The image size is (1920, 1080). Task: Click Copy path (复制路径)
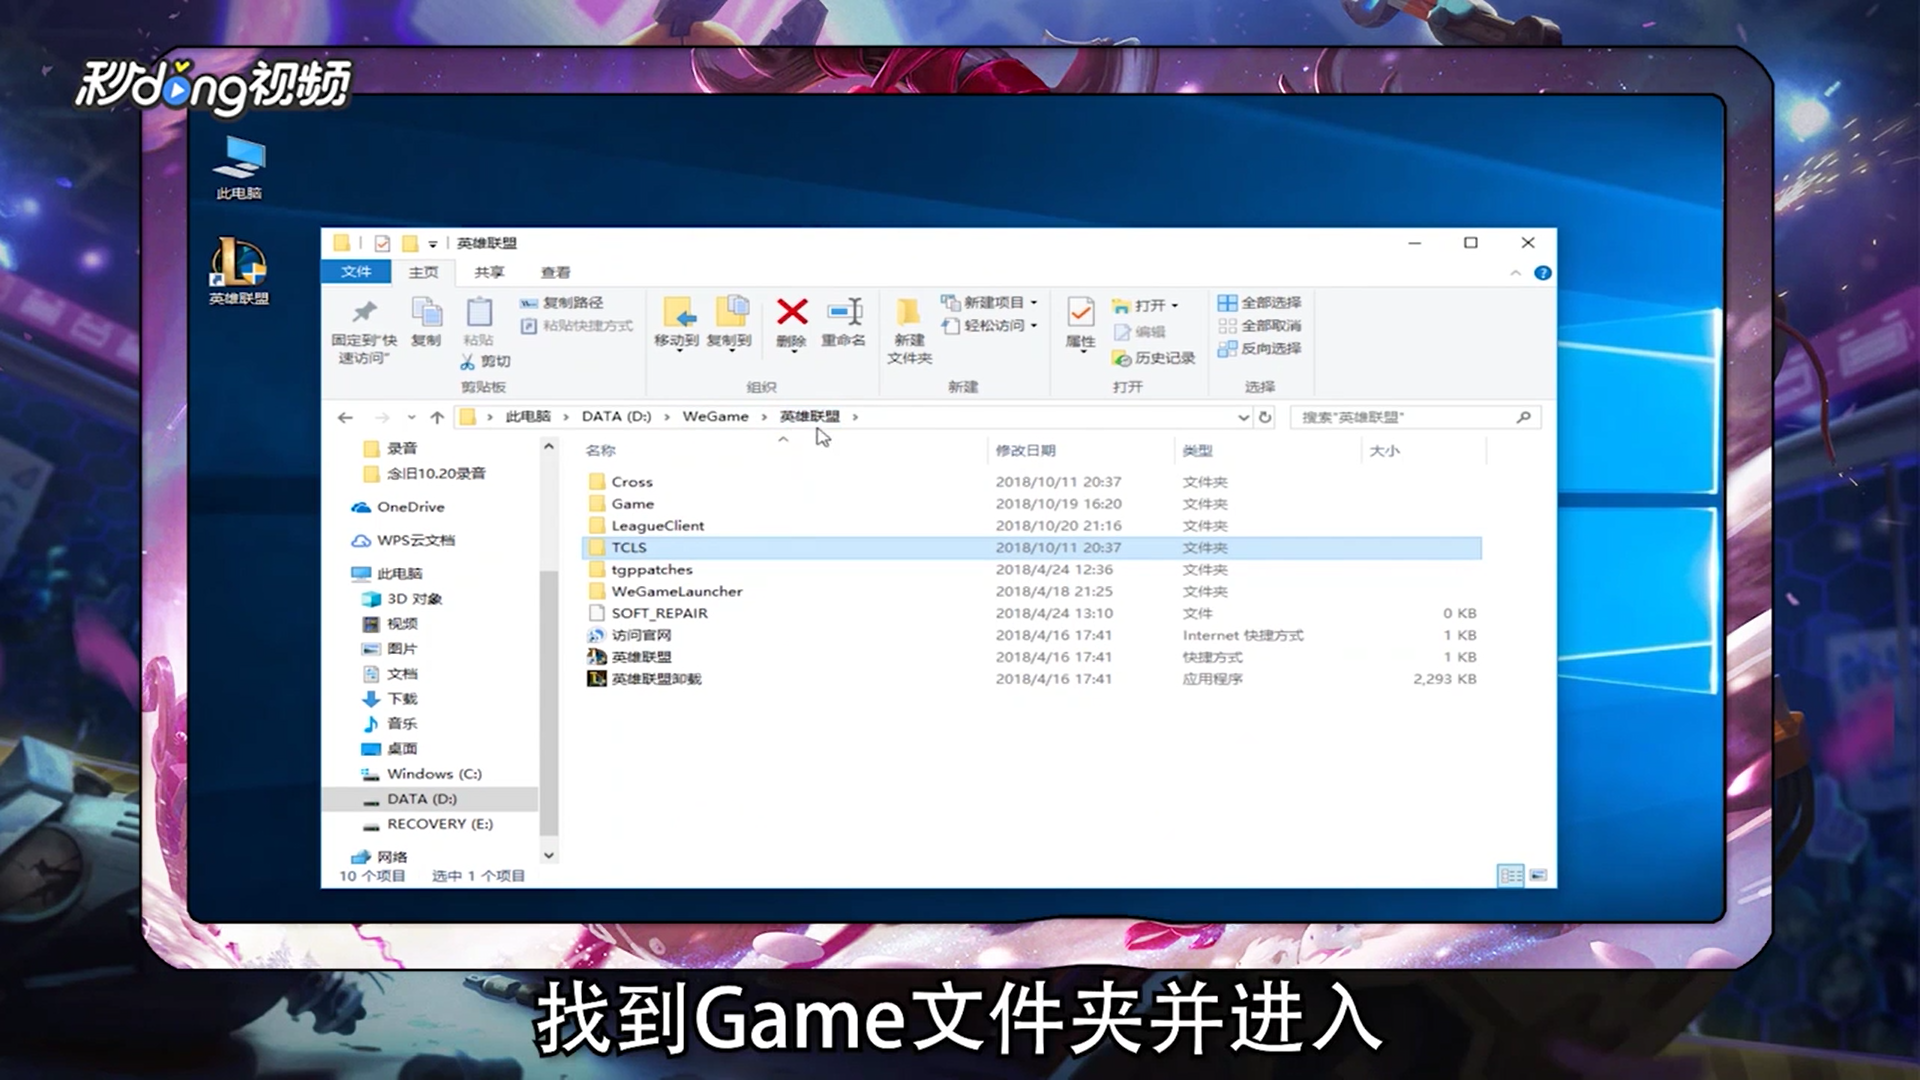[x=562, y=302]
